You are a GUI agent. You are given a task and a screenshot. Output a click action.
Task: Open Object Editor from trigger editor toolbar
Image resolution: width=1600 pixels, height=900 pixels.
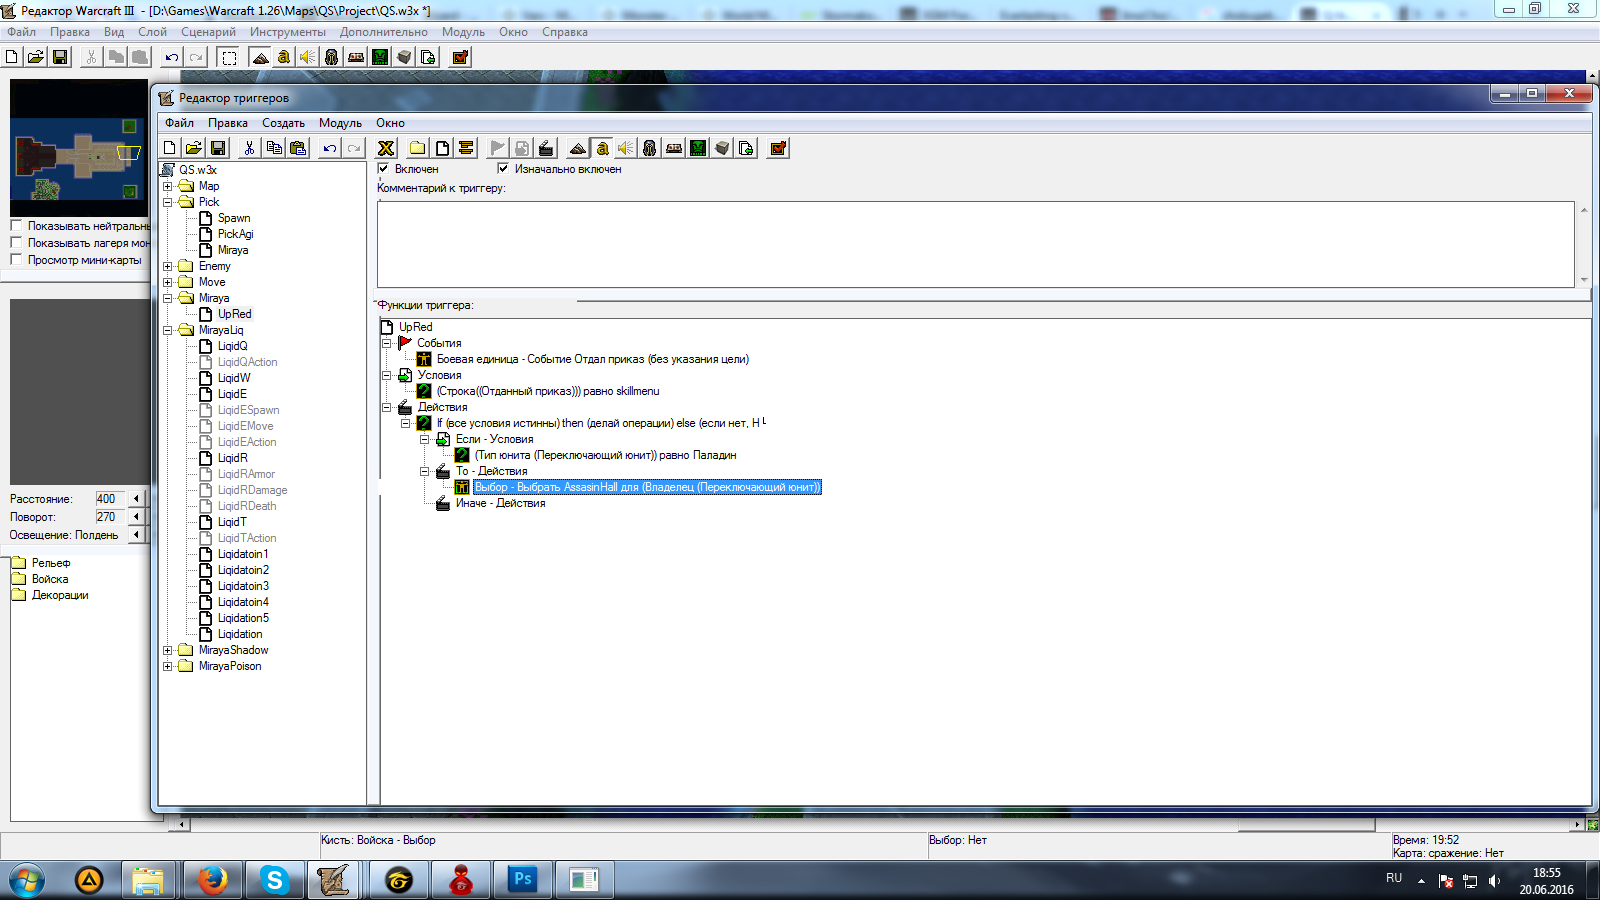pyautogui.click(x=650, y=148)
